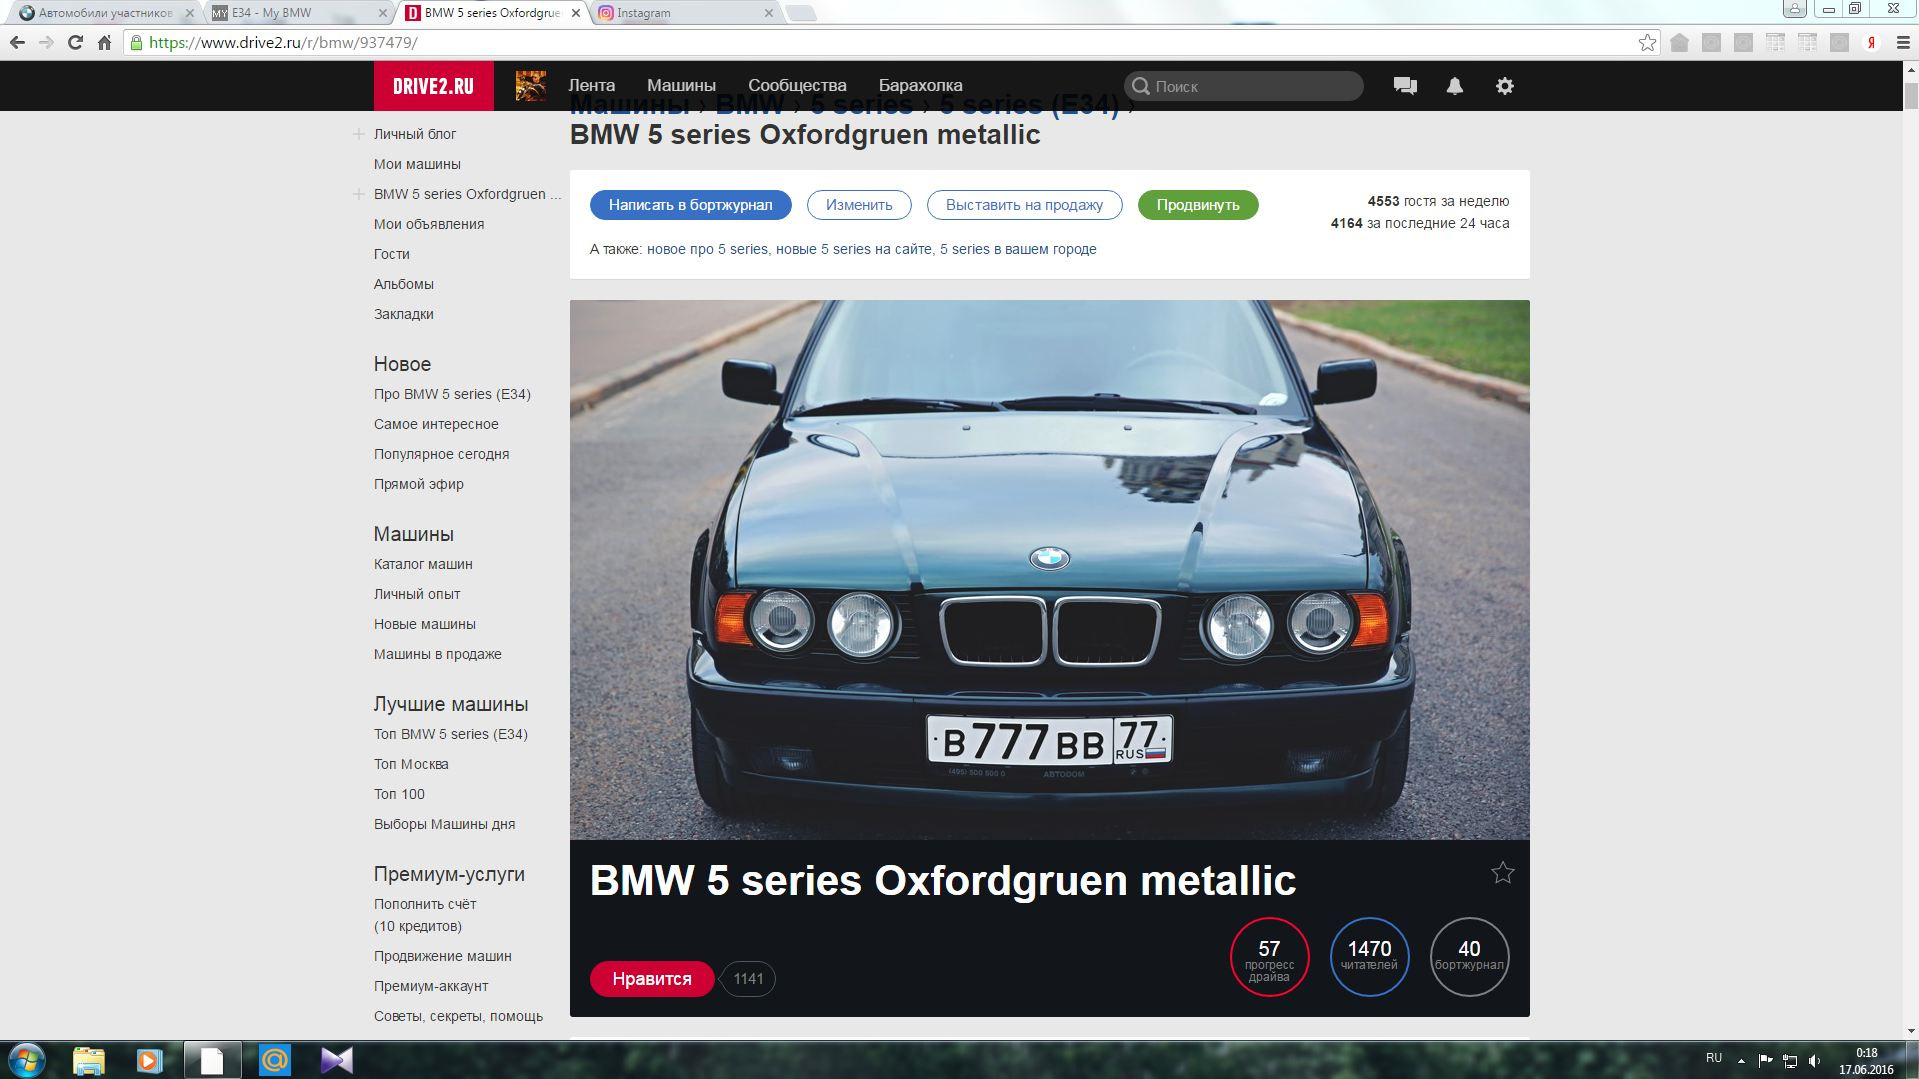This screenshot has width=1919, height=1079.
Task: Expand plus next to BMW 5 series Oxfordgruen
Action: point(358,194)
